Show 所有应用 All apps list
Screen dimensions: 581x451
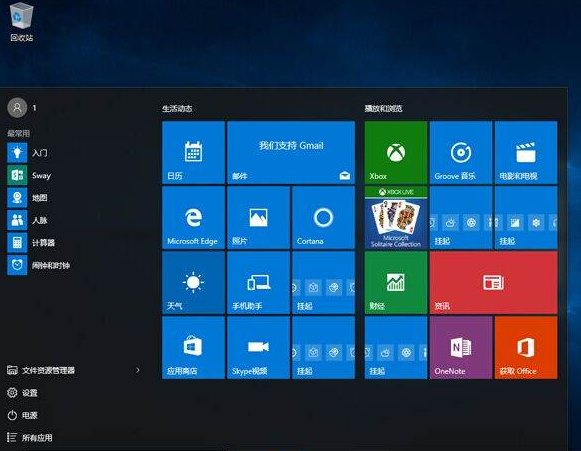tap(30, 438)
